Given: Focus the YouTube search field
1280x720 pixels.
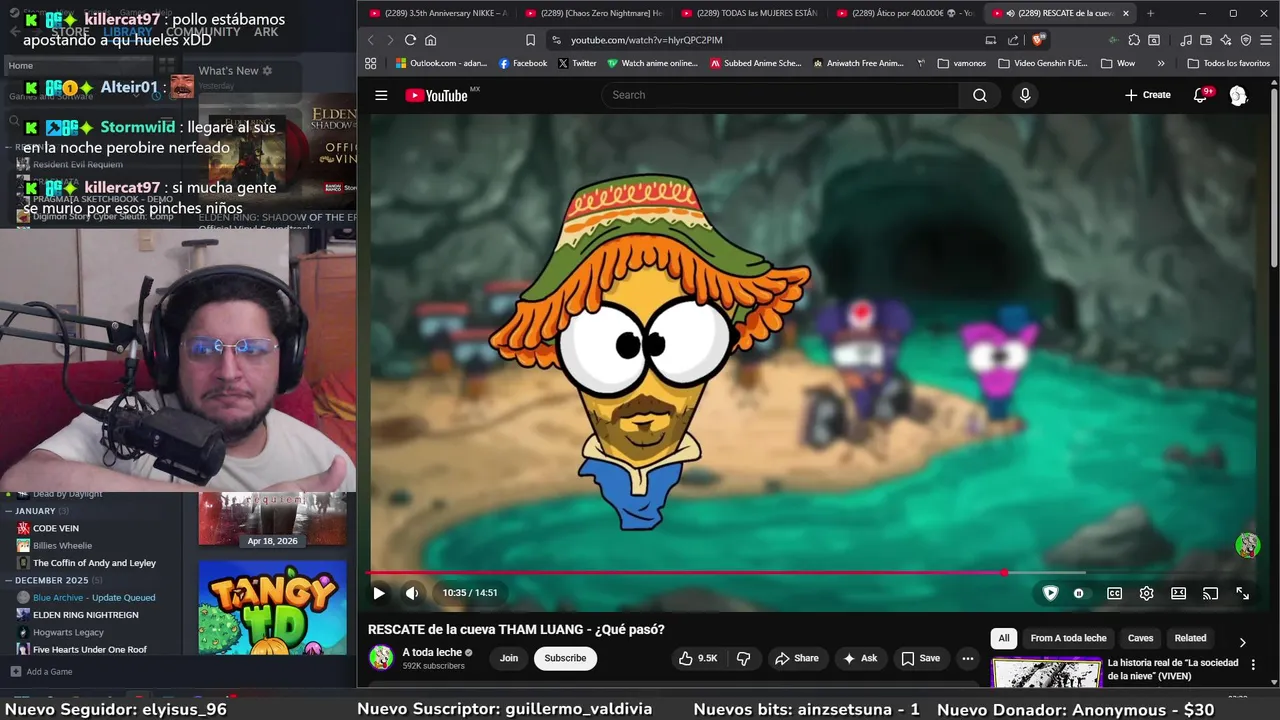Looking at the screenshot, I should [780, 95].
